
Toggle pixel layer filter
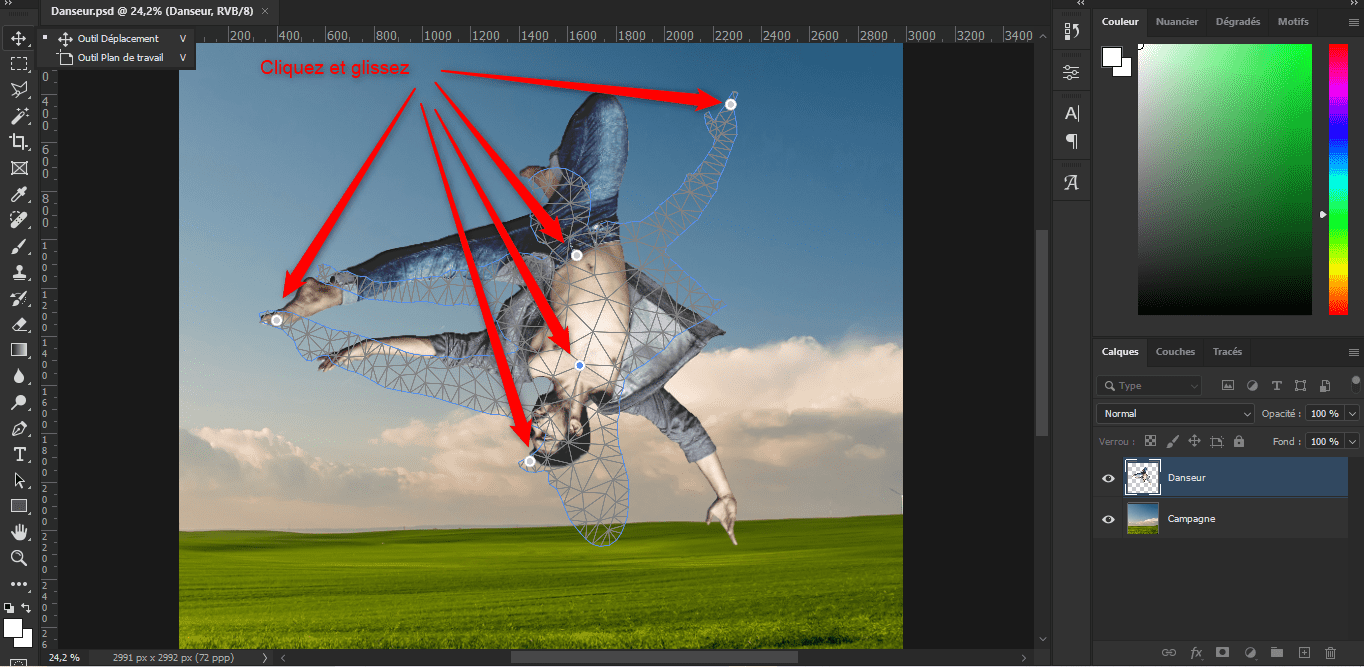[1227, 385]
